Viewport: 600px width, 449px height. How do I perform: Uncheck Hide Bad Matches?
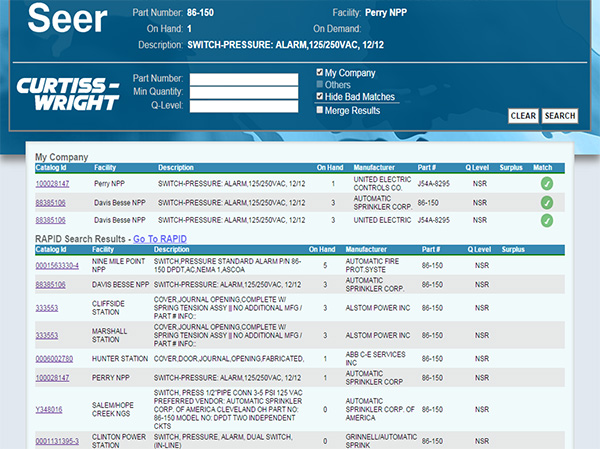pyautogui.click(x=320, y=96)
